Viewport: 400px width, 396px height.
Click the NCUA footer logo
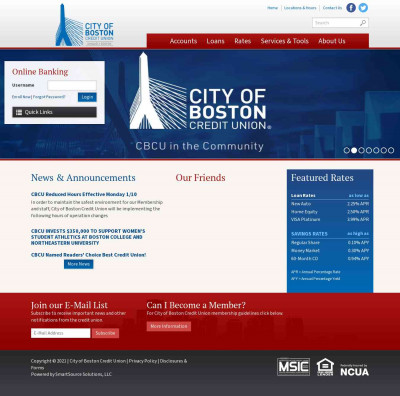coord(354,370)
